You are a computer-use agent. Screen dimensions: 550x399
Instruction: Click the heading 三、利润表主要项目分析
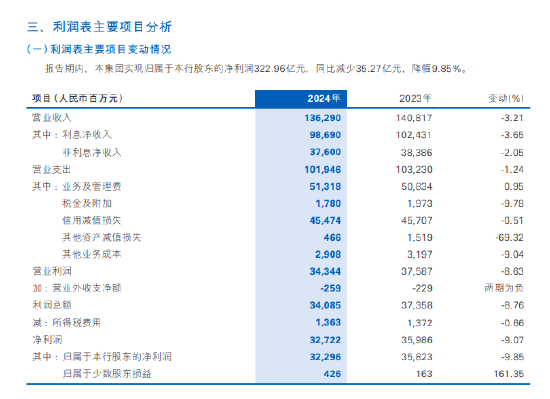(x=99, y=27)
